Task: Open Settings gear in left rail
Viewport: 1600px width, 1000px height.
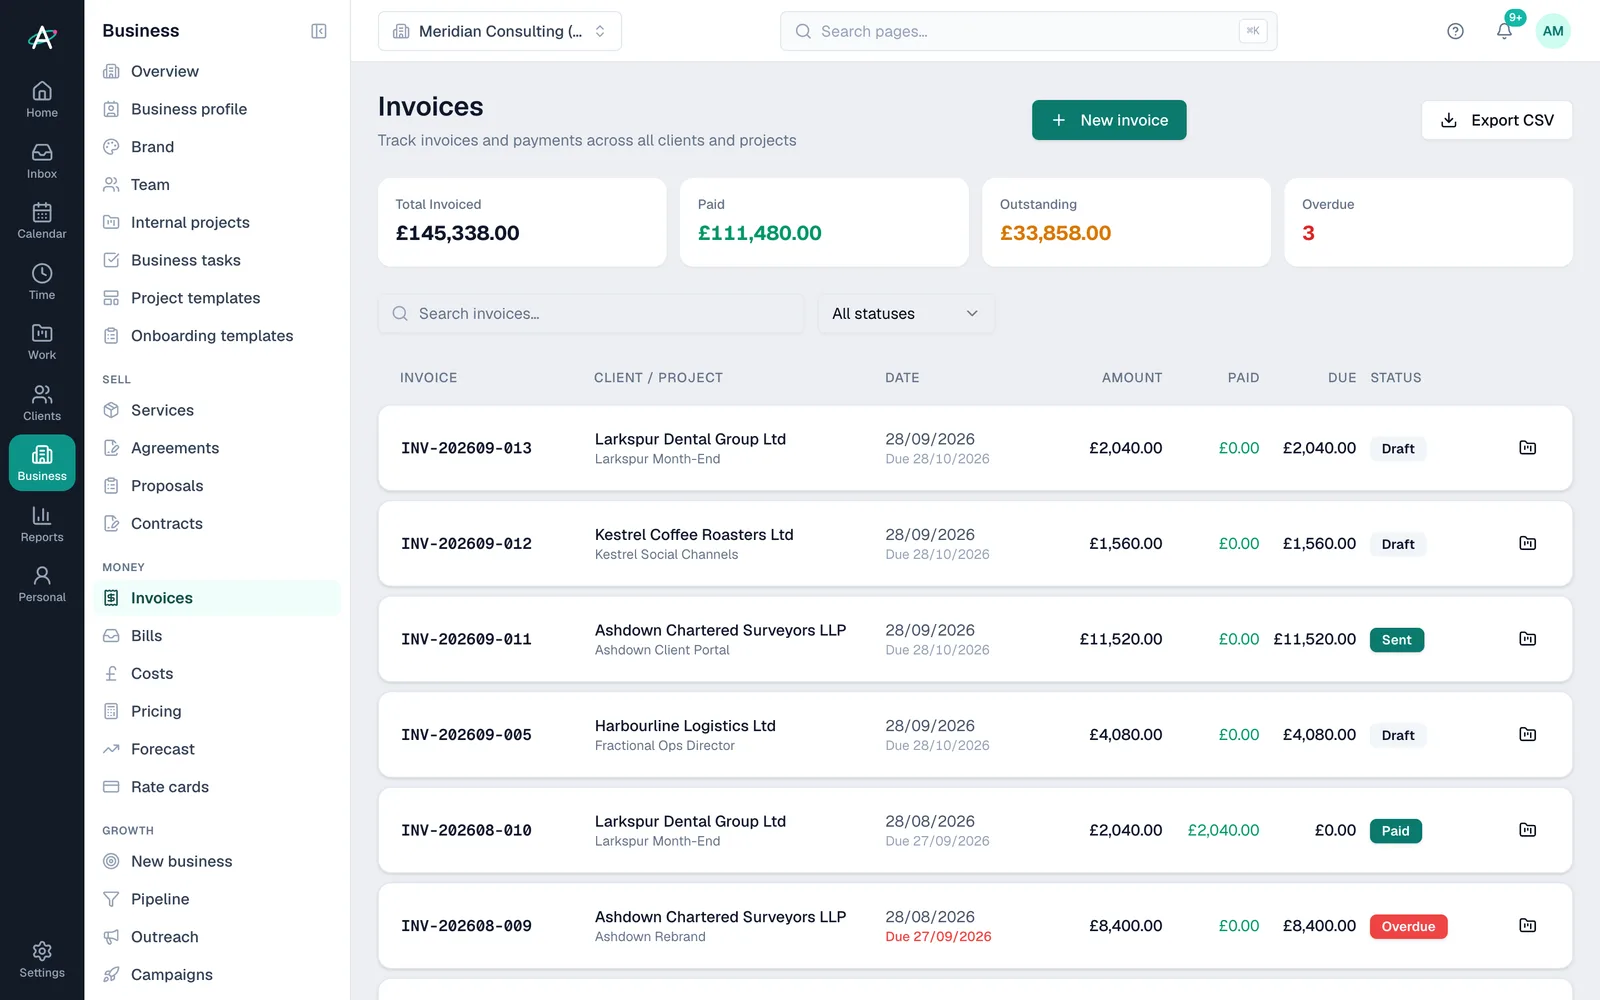Action: (42, 960)
